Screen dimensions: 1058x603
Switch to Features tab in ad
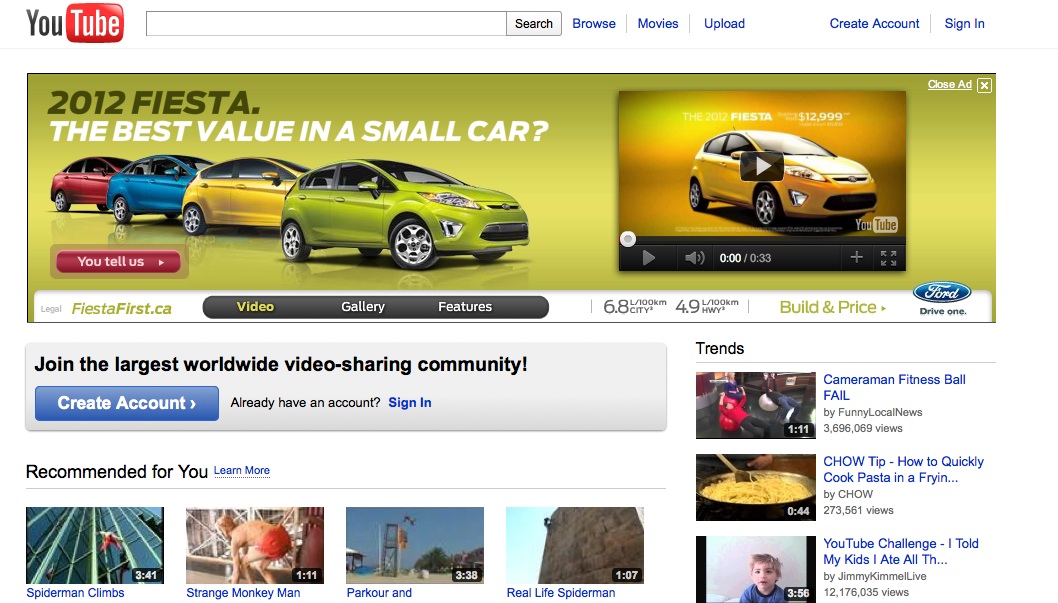click(x=465, y=307)
